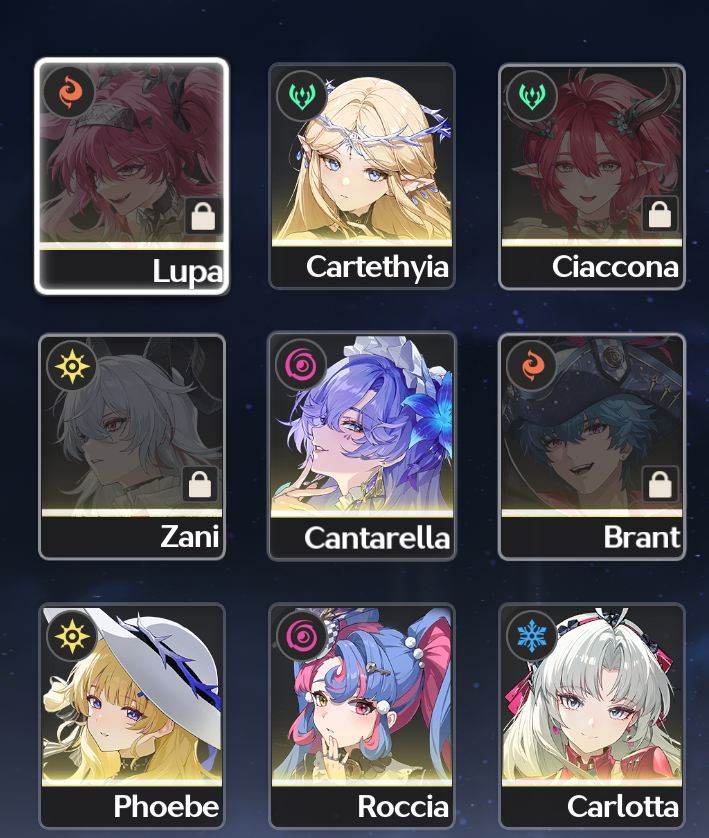Click the lock icon on Ciaccona's card
The width and height of the screenshot is (709, 838).
tap(660, 214)
